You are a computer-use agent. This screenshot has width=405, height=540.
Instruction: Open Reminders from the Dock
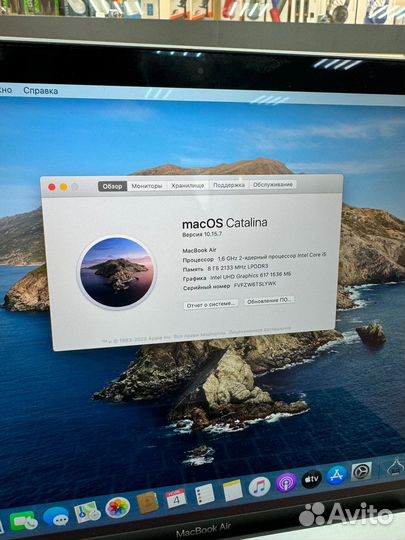tap(205, 494)
